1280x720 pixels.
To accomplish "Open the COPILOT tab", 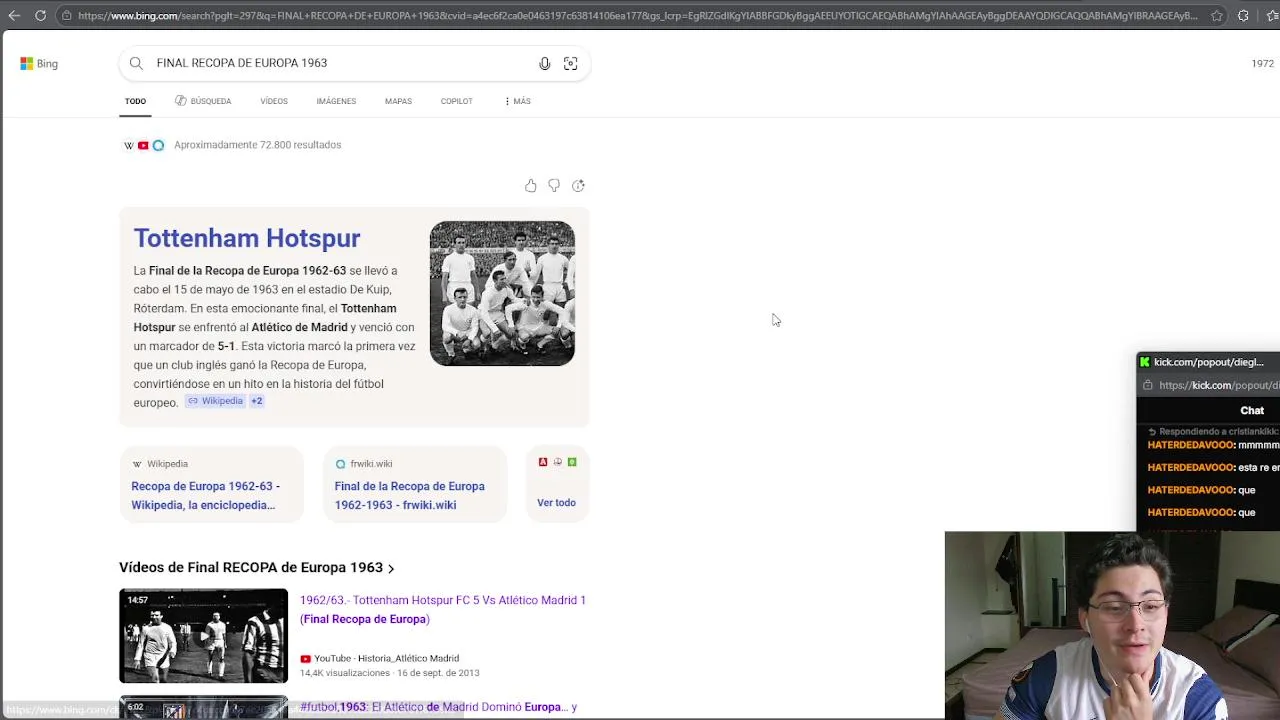I will pos(457,101).
